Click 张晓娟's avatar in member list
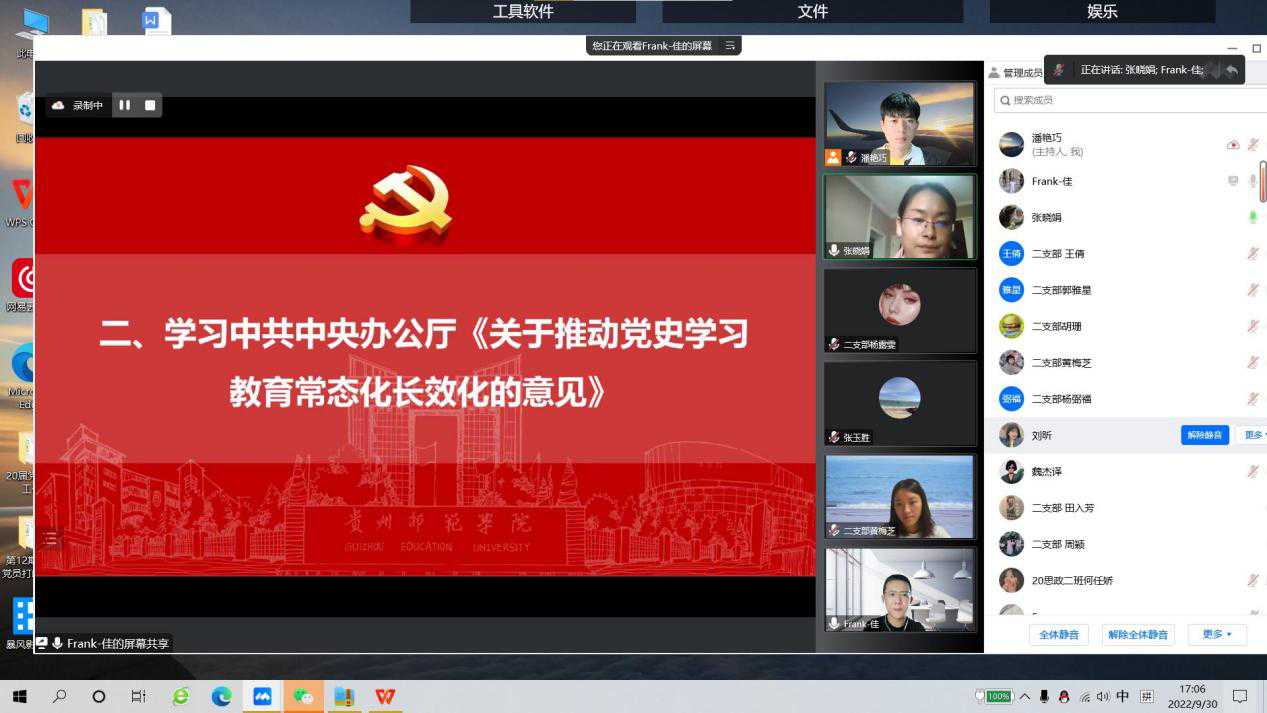The width and height of the screenshot is (1267, 713). point(1011,217)
